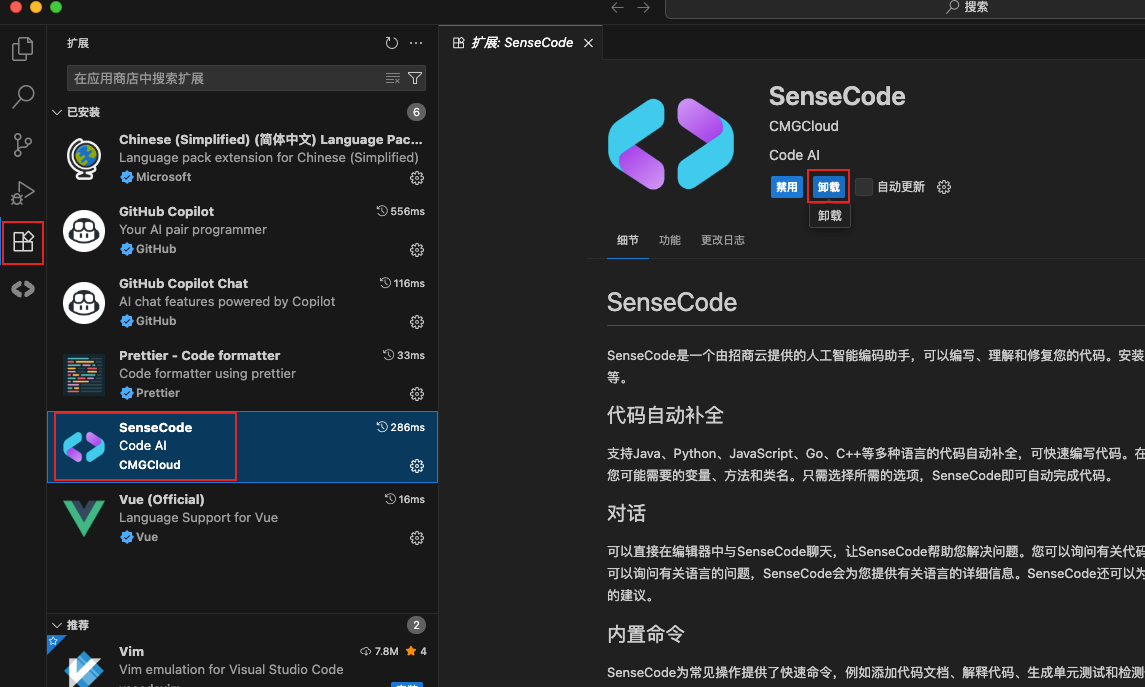This screenshot has width=1145, height=687.
Task: Open the Search view in activity bar
Action: (23, 96)
